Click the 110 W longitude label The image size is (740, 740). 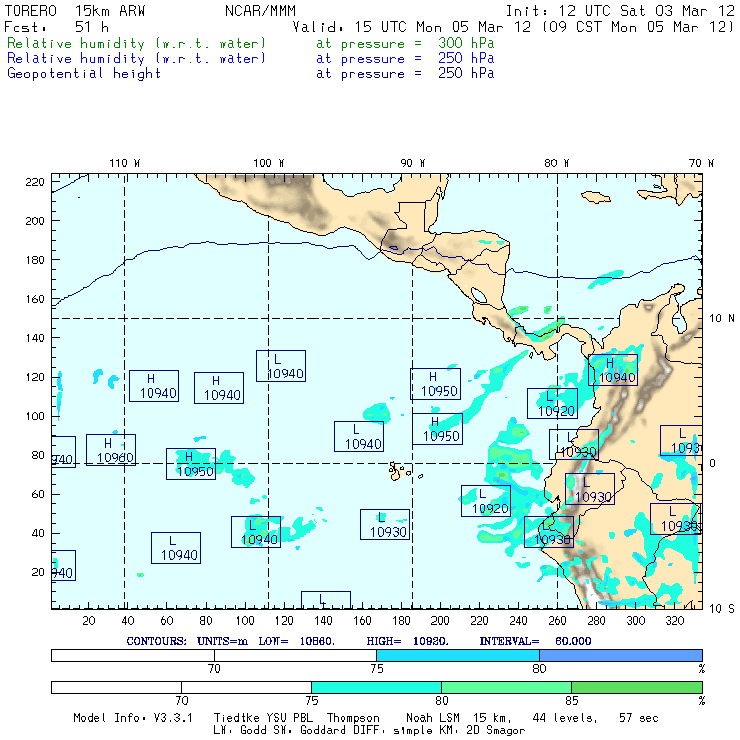pyautogui.click(x=124, y=163)
